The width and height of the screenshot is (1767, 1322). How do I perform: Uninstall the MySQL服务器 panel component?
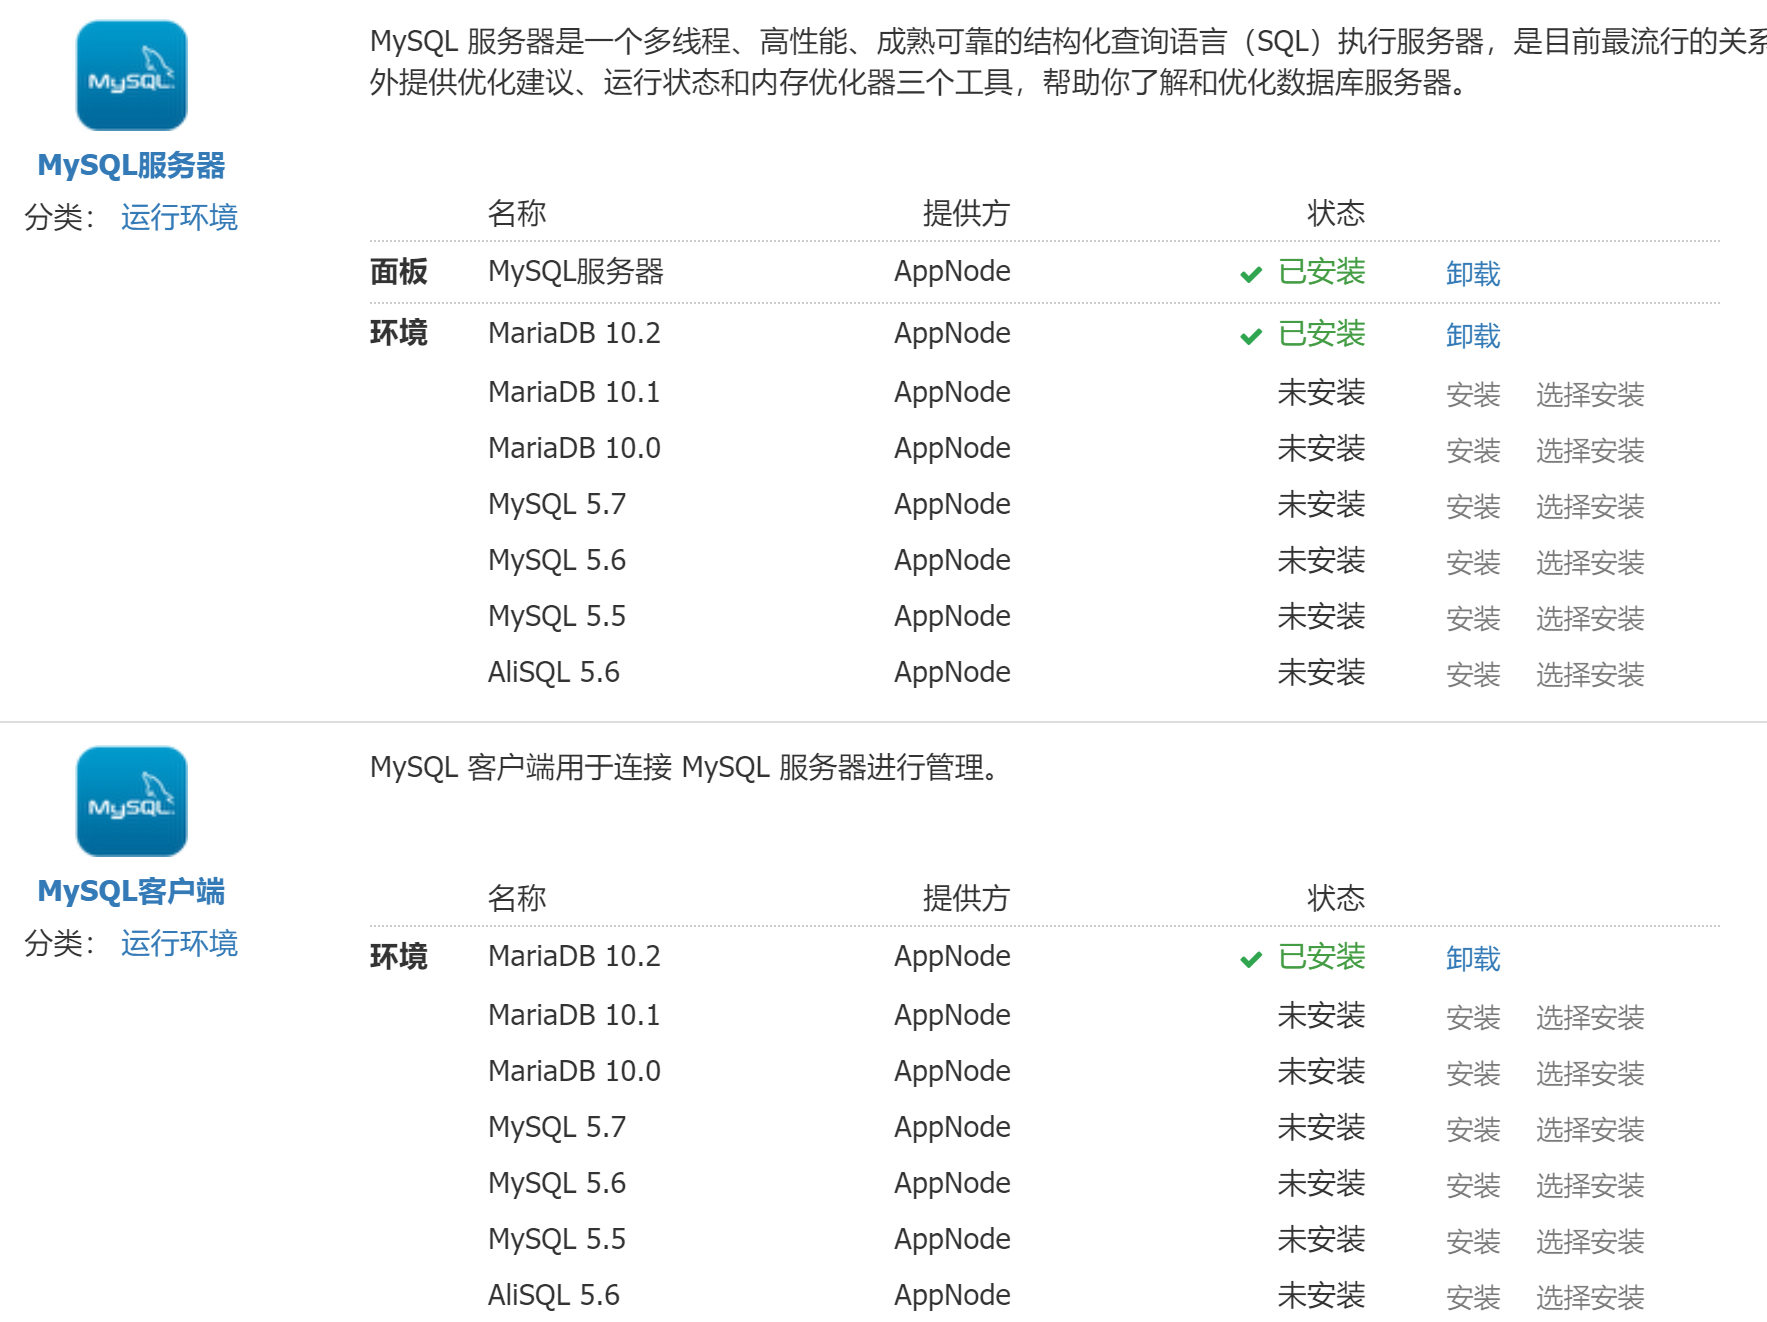tap(1472, 273)
